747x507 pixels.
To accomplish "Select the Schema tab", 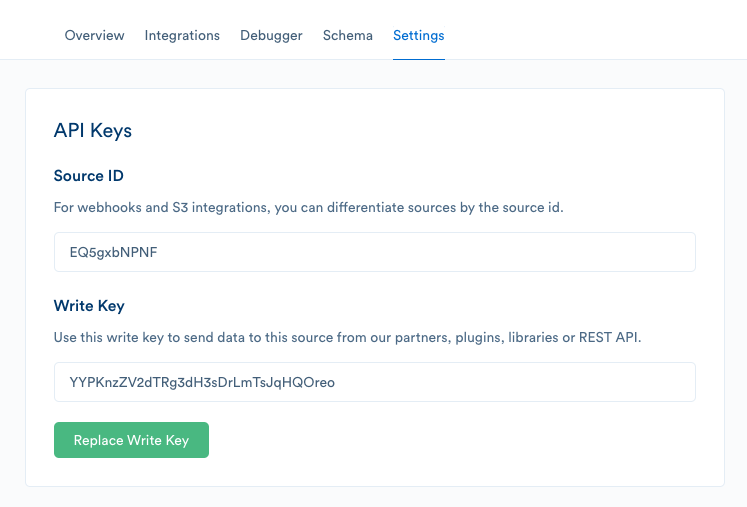I will pos(347,35).
